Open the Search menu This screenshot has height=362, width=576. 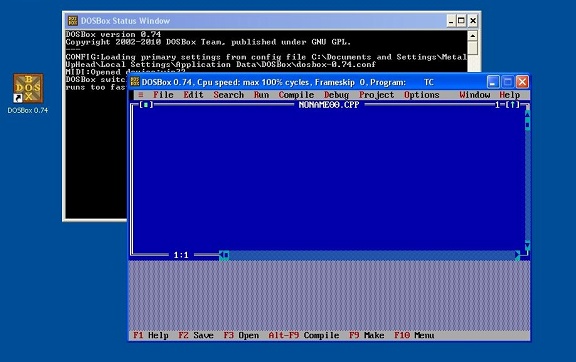pos(228,95)
